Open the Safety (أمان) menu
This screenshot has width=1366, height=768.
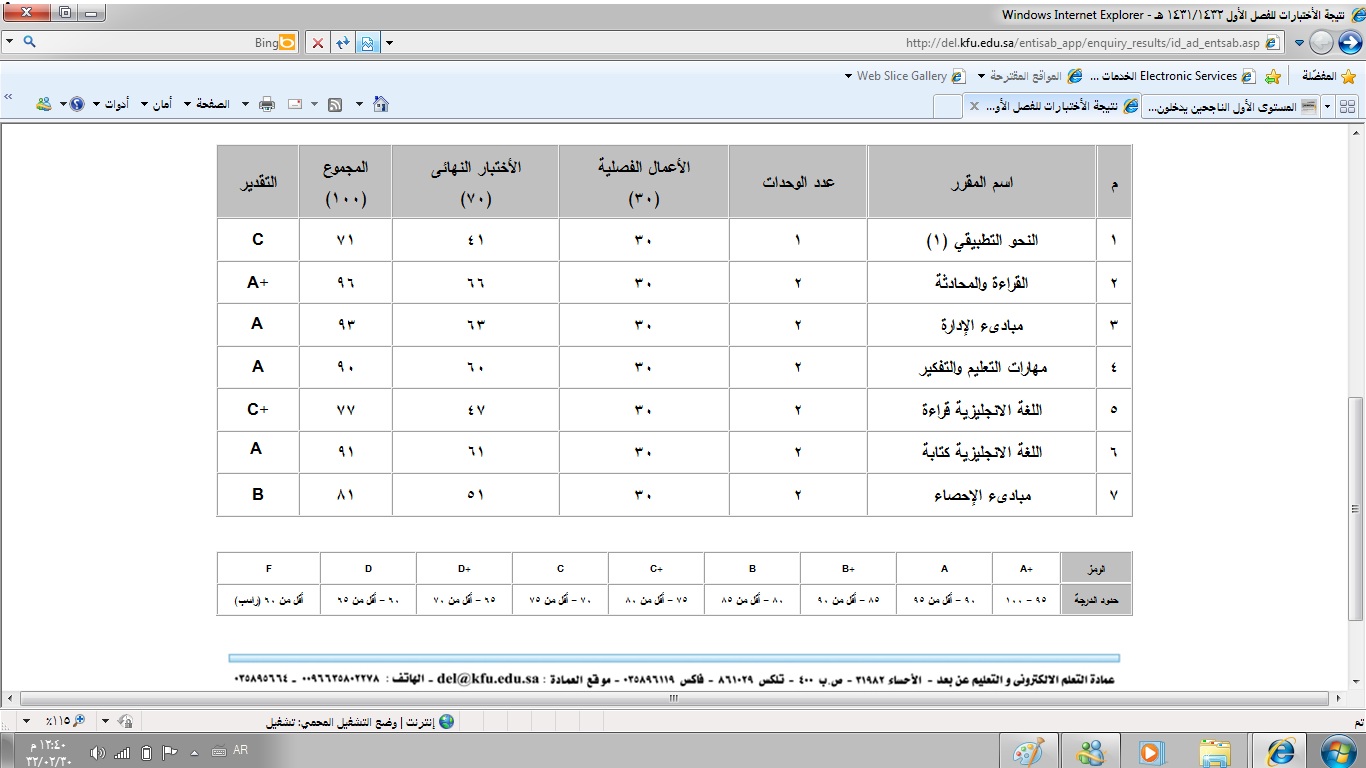point(156,104)
